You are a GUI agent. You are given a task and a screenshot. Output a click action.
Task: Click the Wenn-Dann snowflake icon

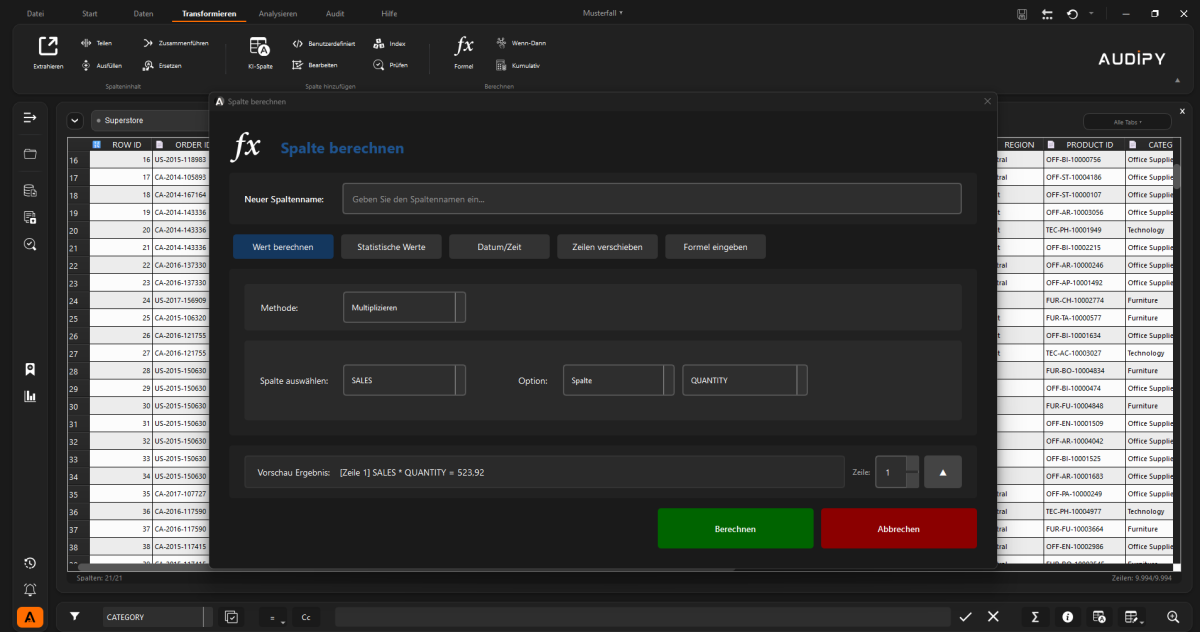tap(502, 43)
